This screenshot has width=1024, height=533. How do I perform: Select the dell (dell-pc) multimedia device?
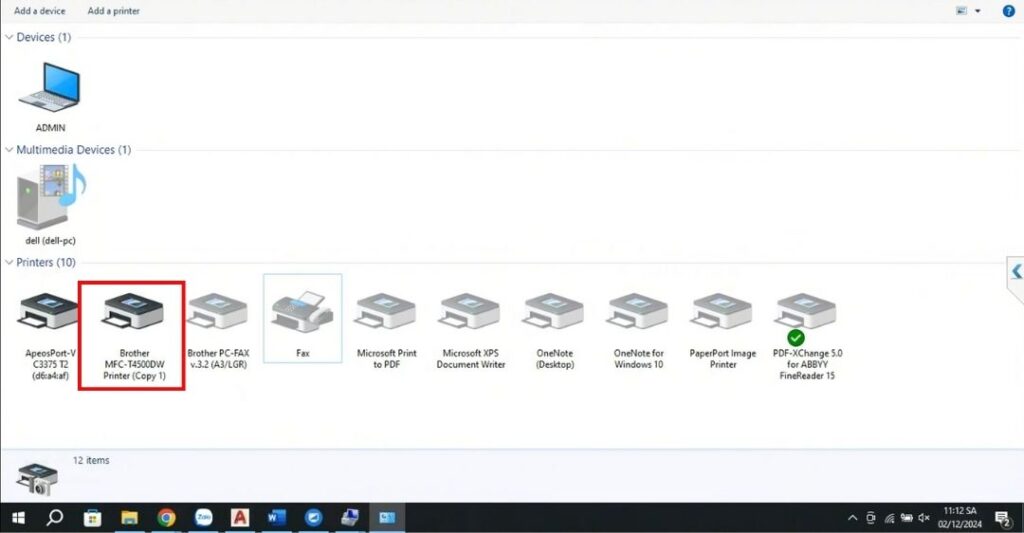pos(50,200)
